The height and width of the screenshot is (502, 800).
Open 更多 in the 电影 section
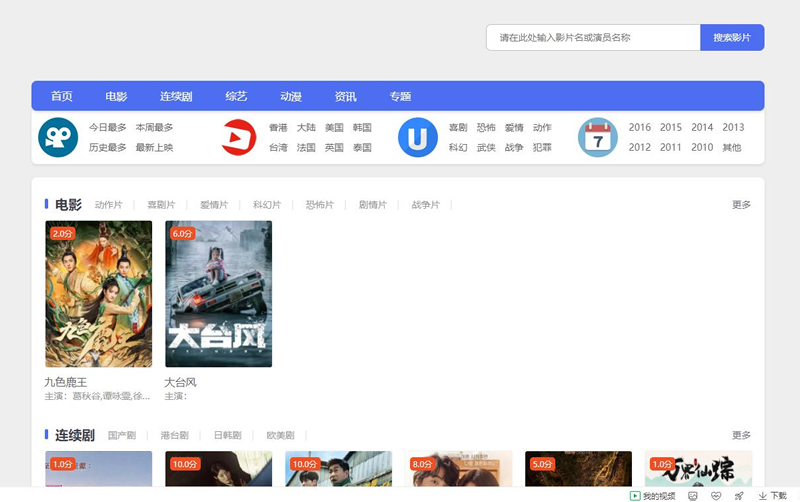pos(741,205)
